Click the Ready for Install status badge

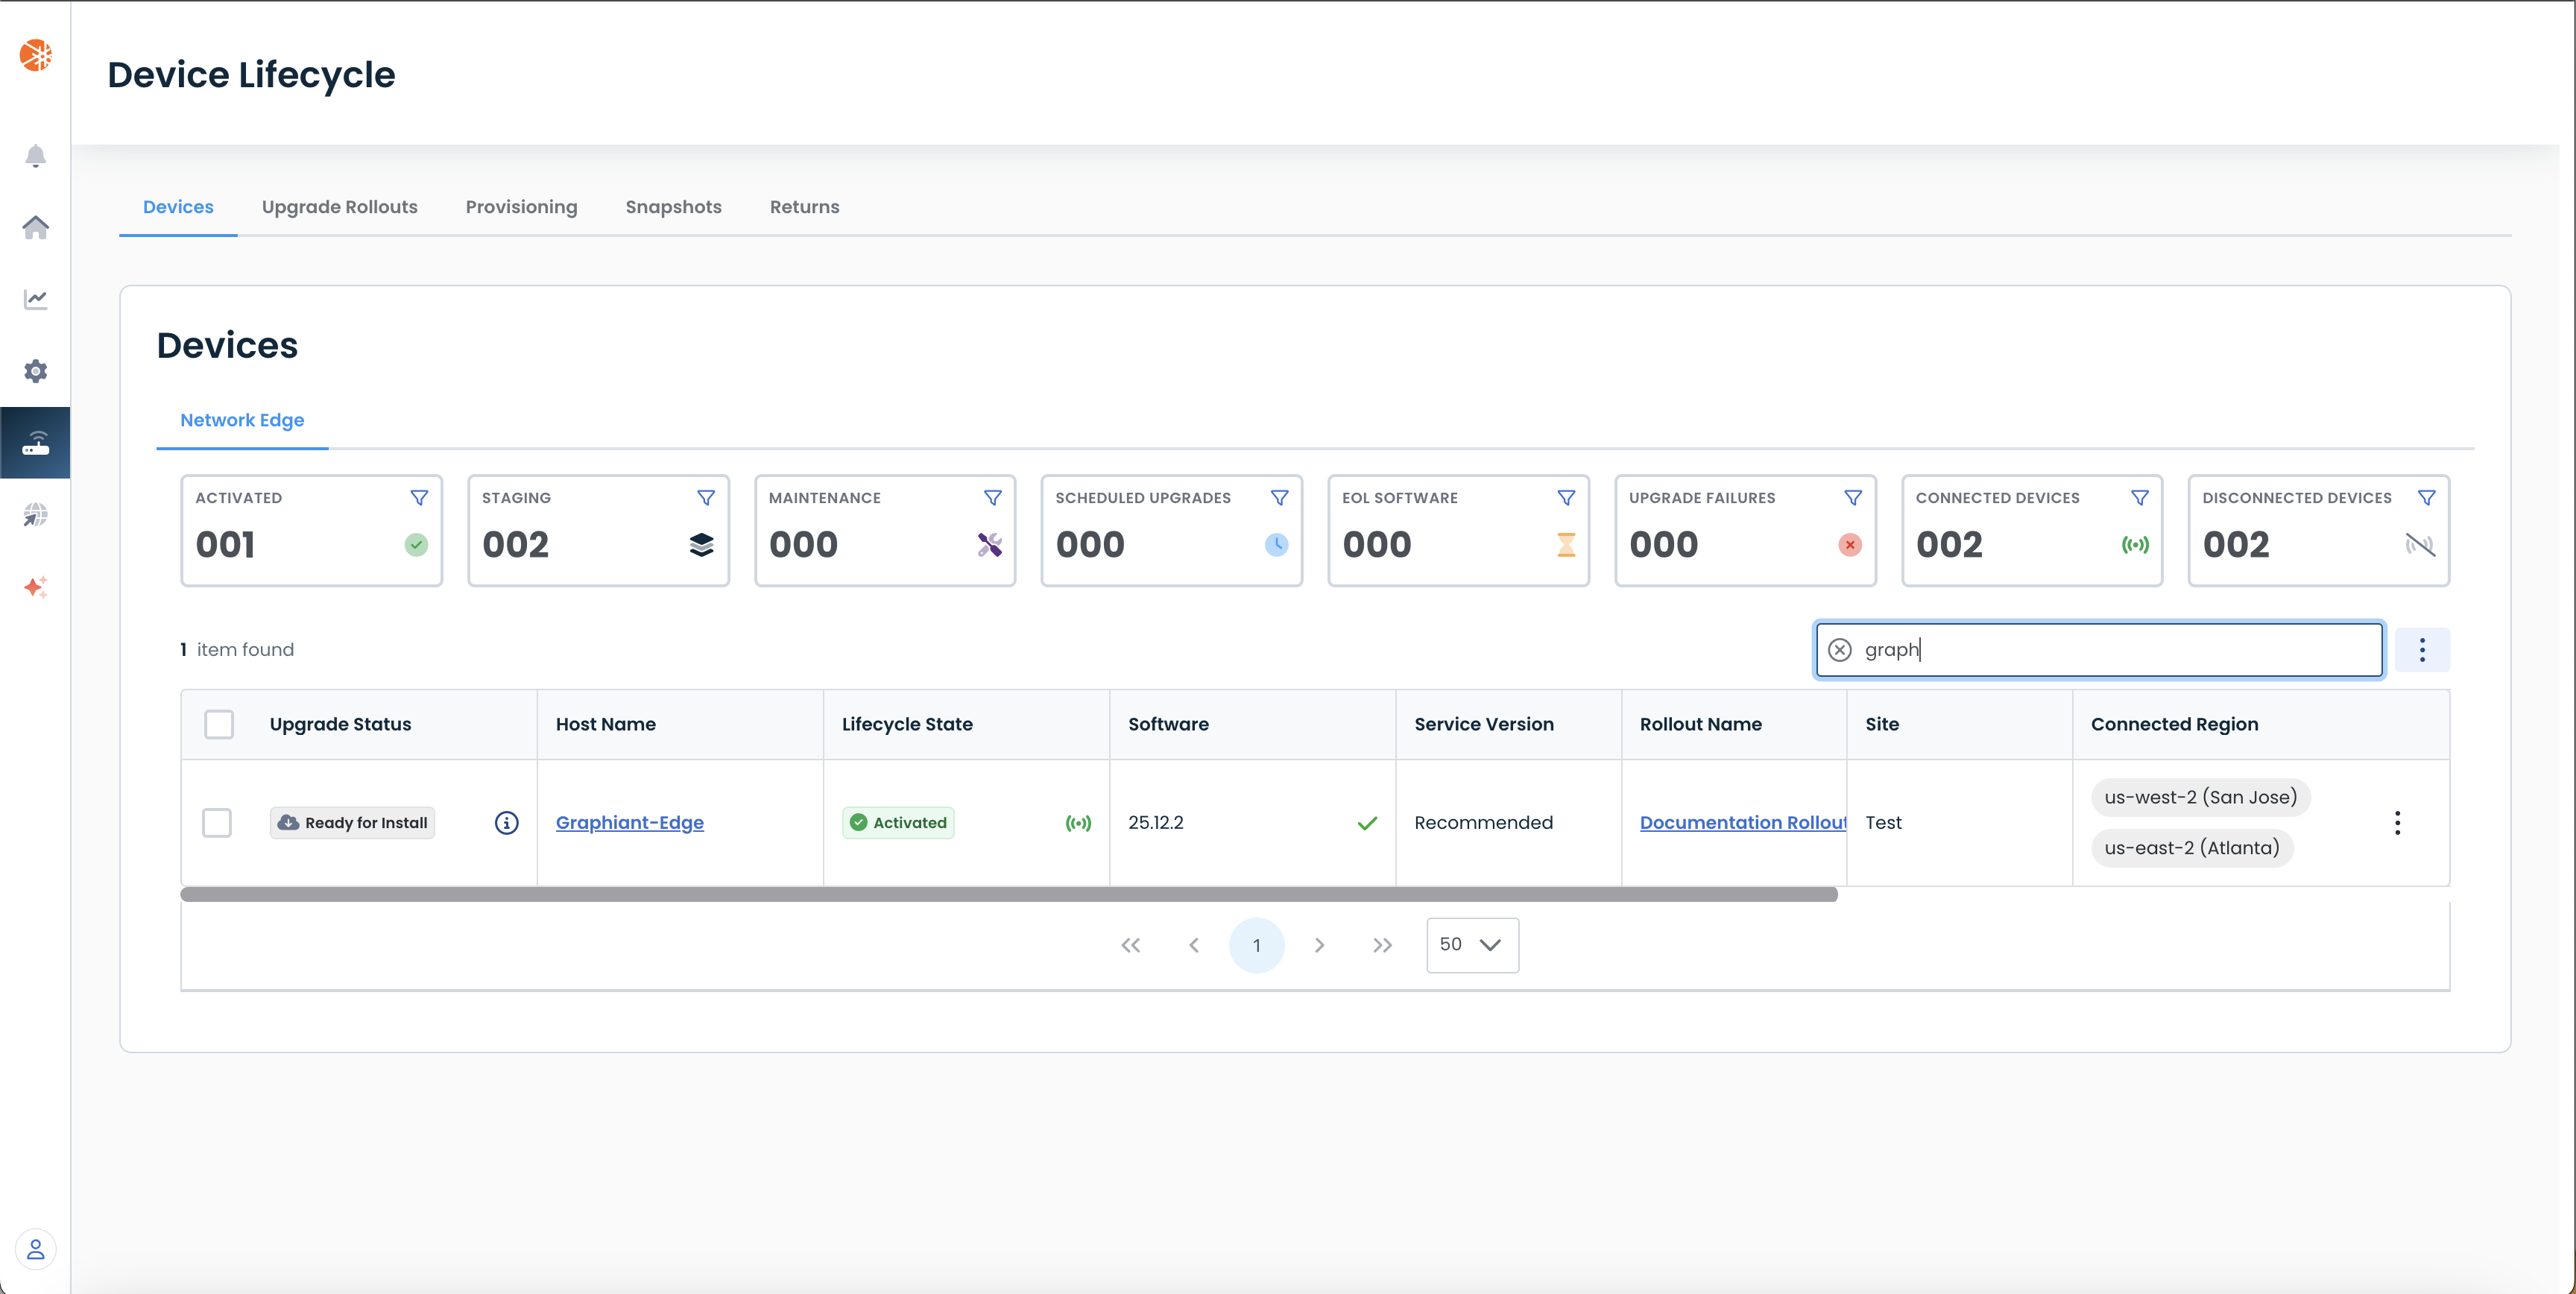point(352,823)
